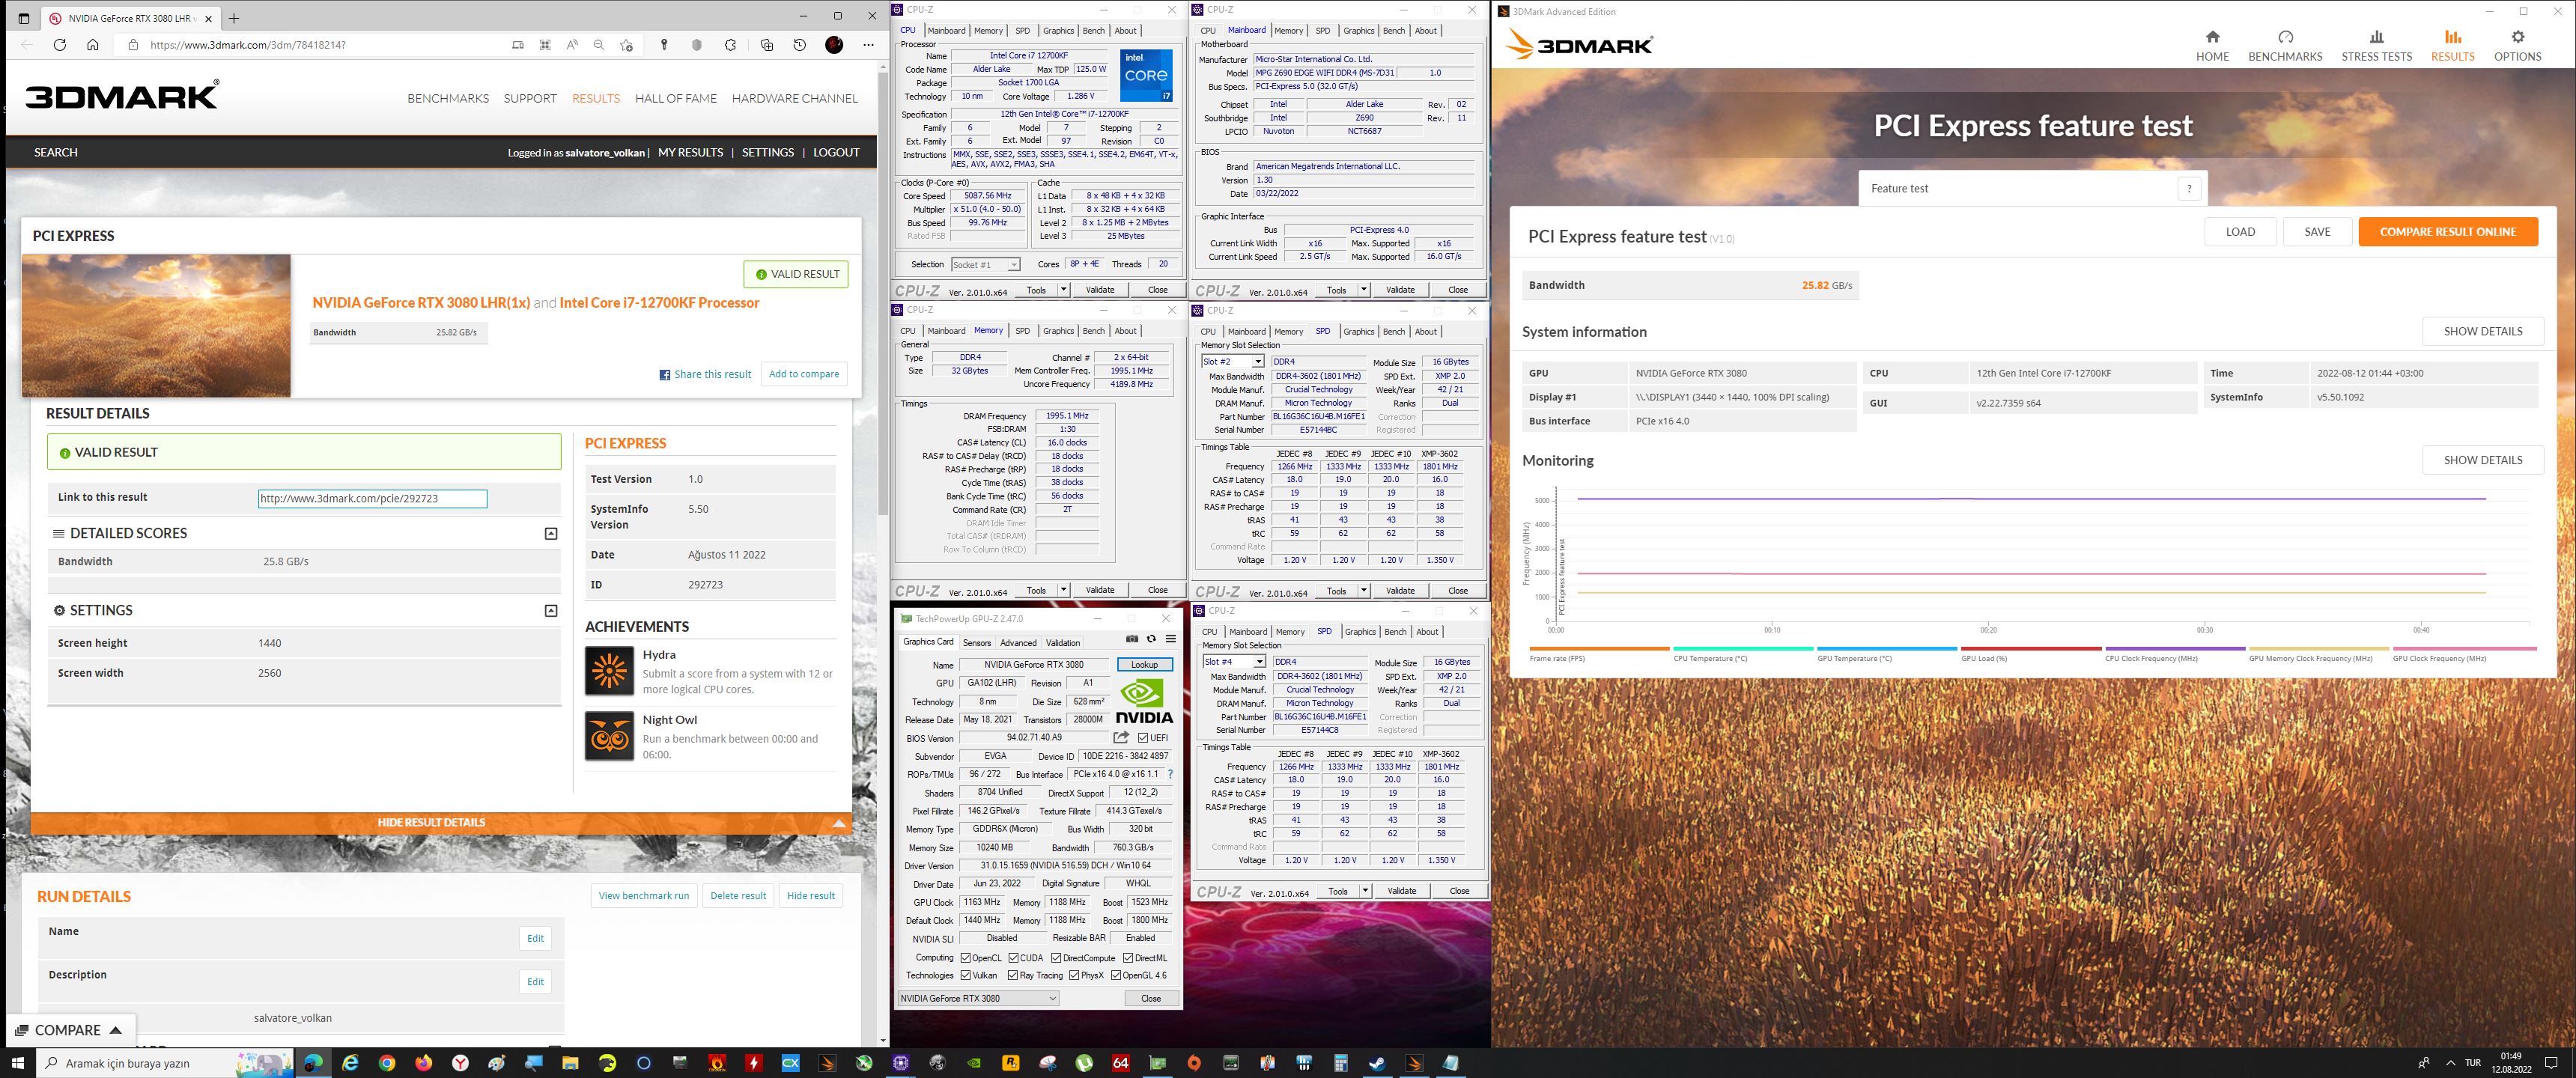
Task: Open Edge zoom out magnifier icon
Action: click(x=599, y=45)
